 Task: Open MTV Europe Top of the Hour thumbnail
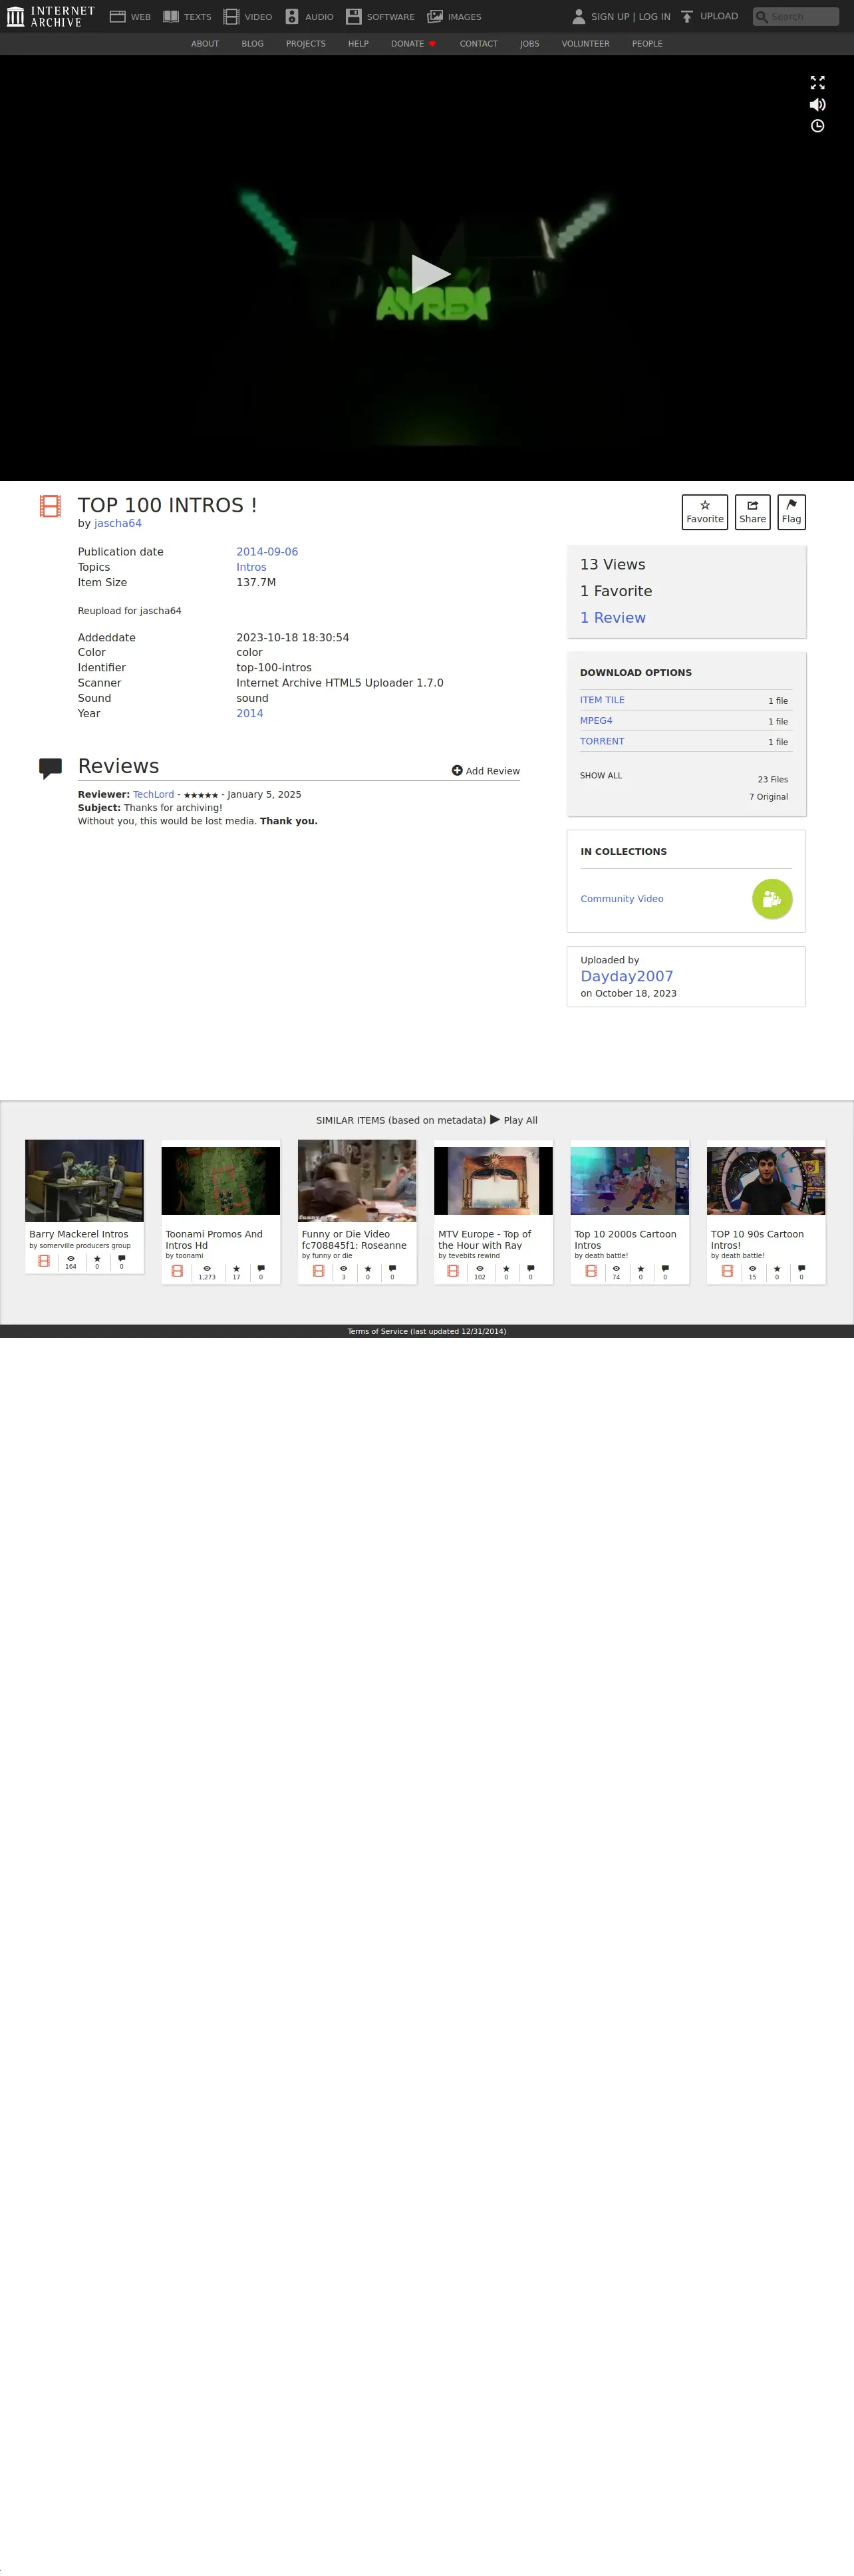pos(493,1181)
